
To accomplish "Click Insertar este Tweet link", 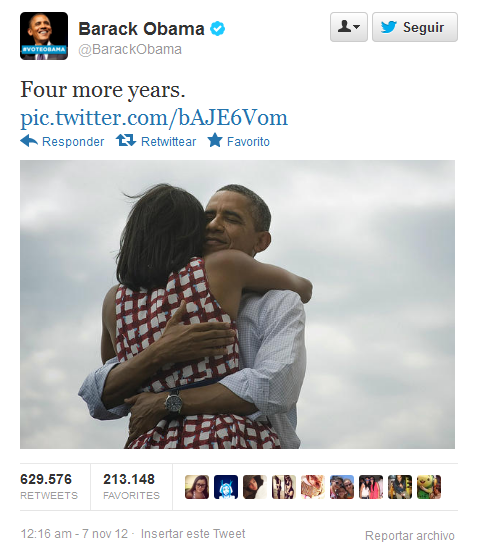I will [x=193, y=534].
